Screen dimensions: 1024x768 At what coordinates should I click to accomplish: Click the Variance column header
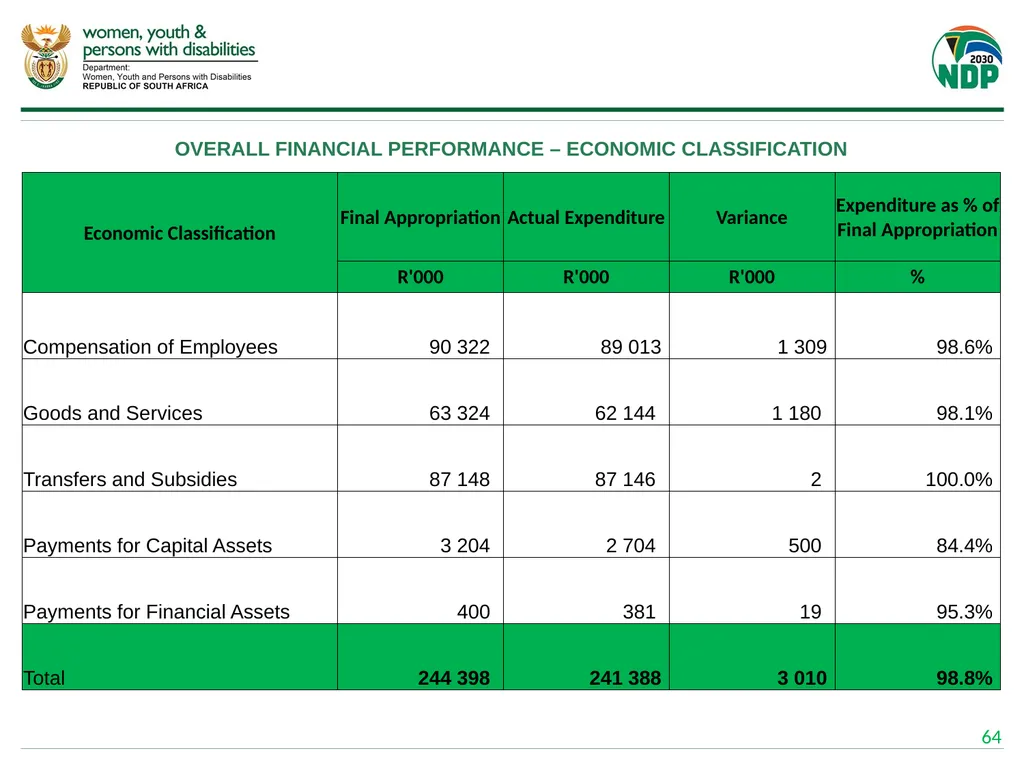pyautogui.click(x=752, y=217)
